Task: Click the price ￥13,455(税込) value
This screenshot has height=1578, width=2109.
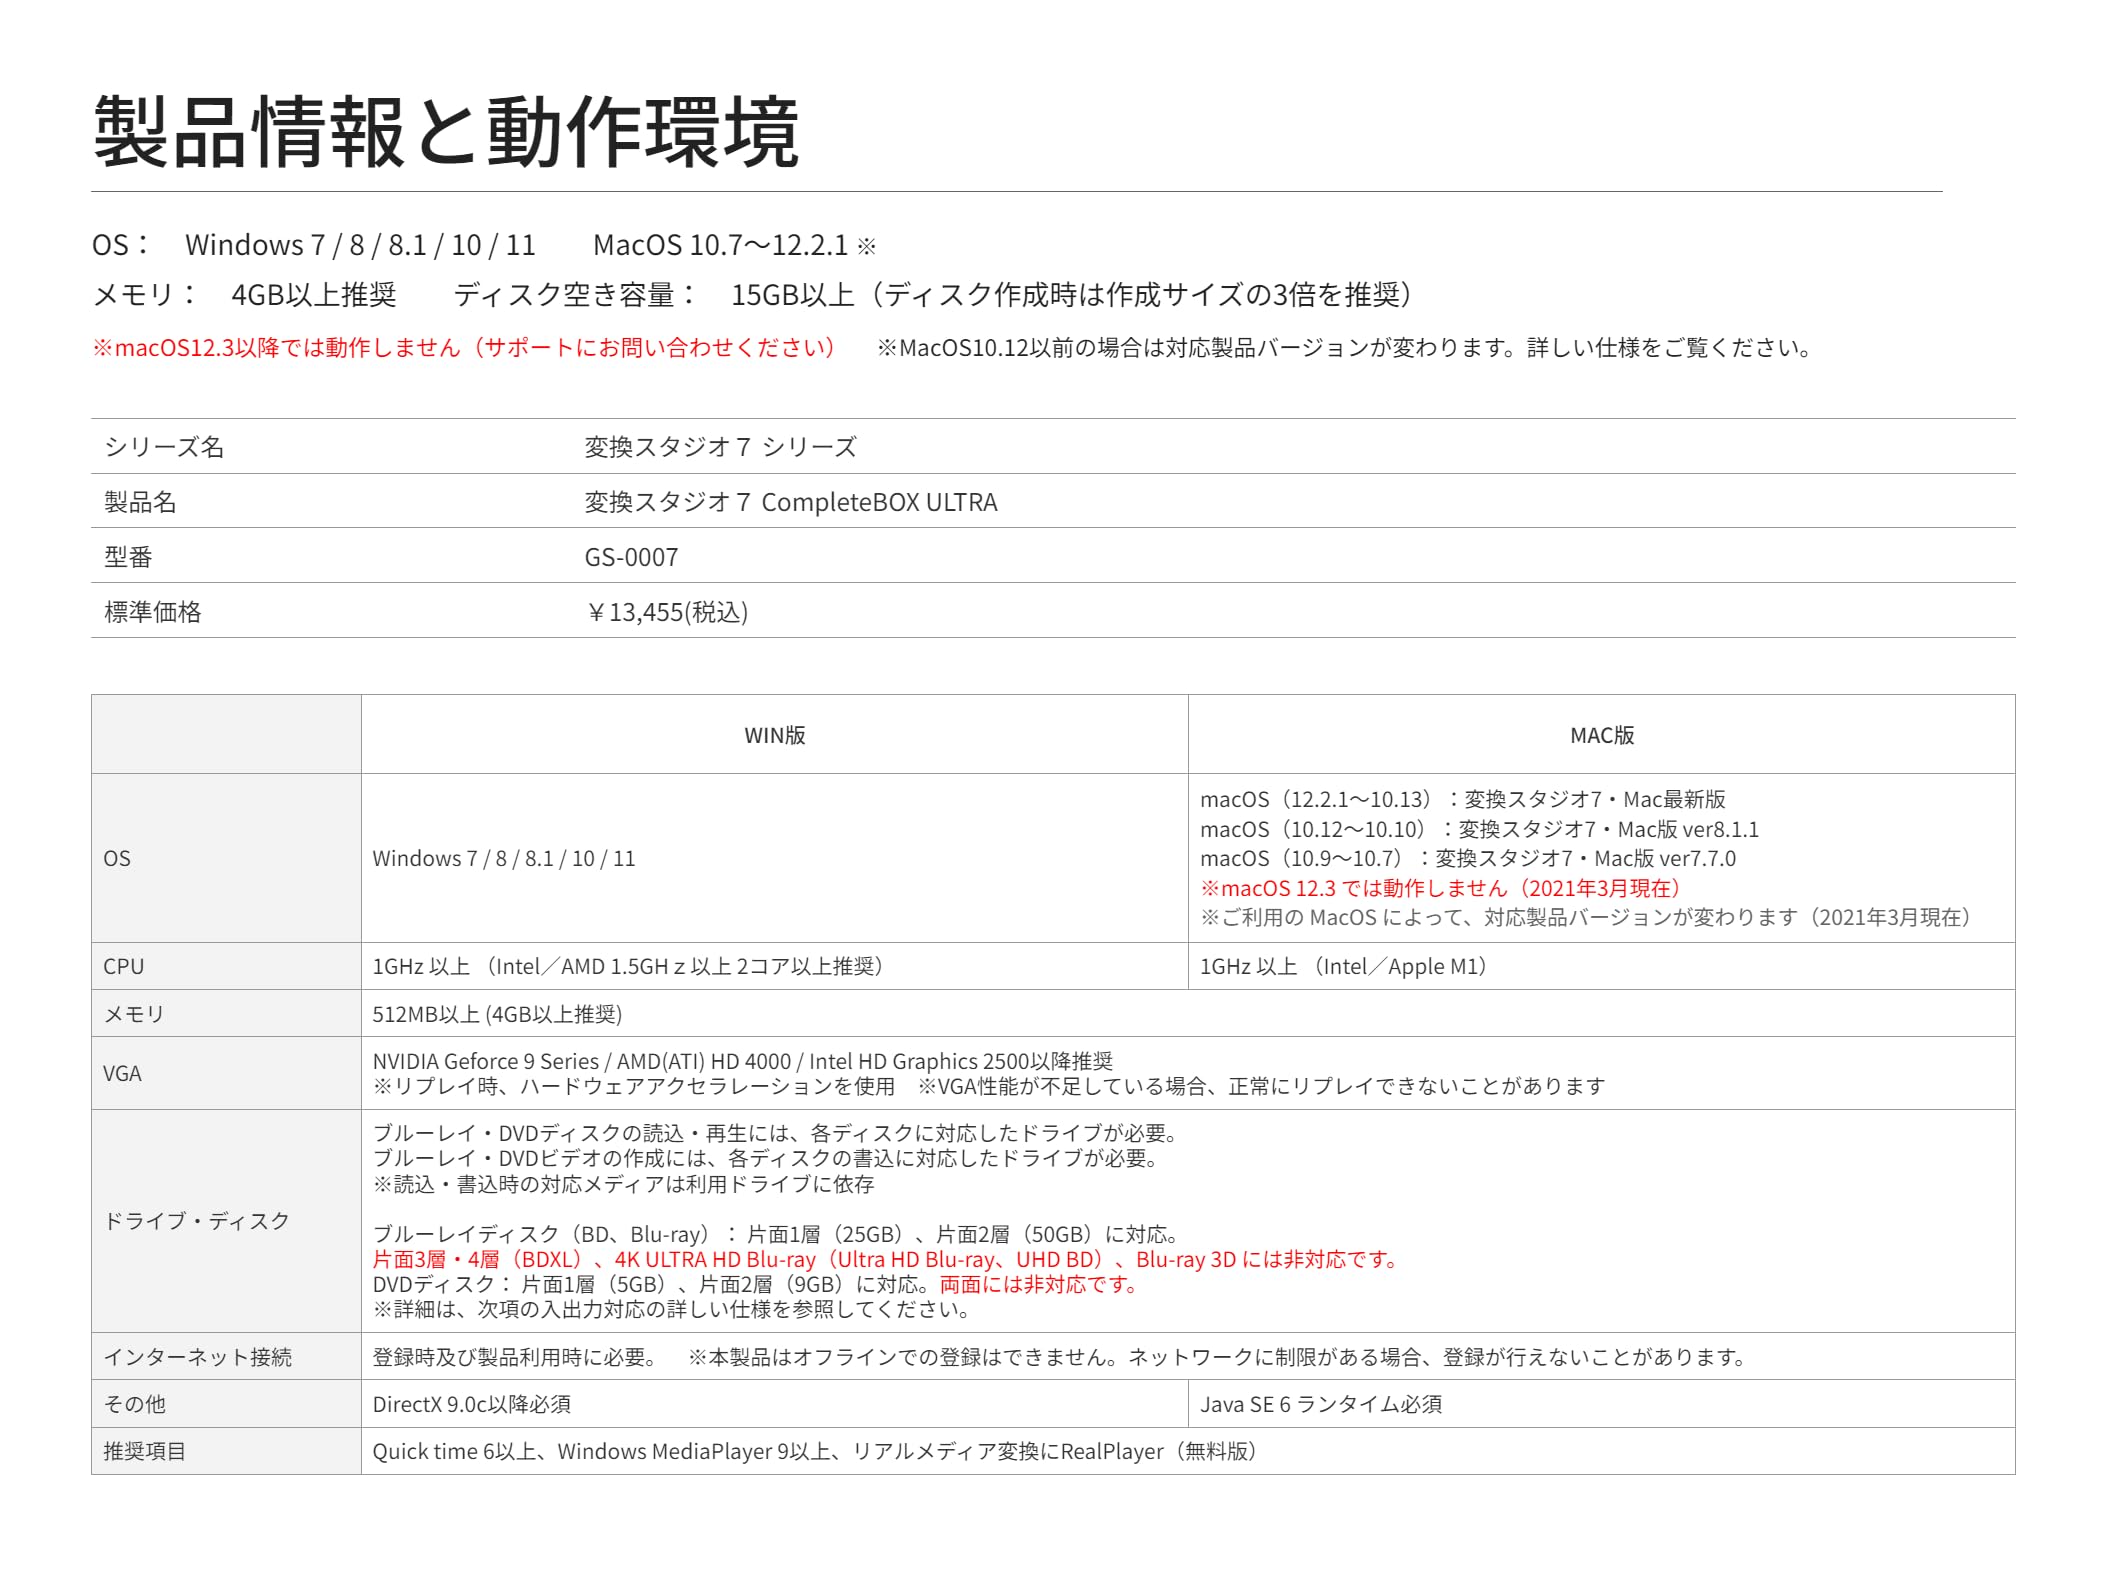Action: (x=667, y=612)
